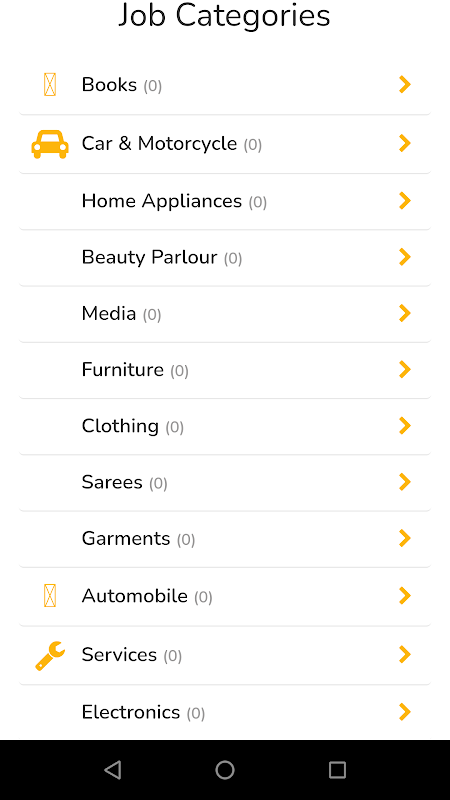
Task: Tap the Android back navigation icon
Action: (112, 769)
